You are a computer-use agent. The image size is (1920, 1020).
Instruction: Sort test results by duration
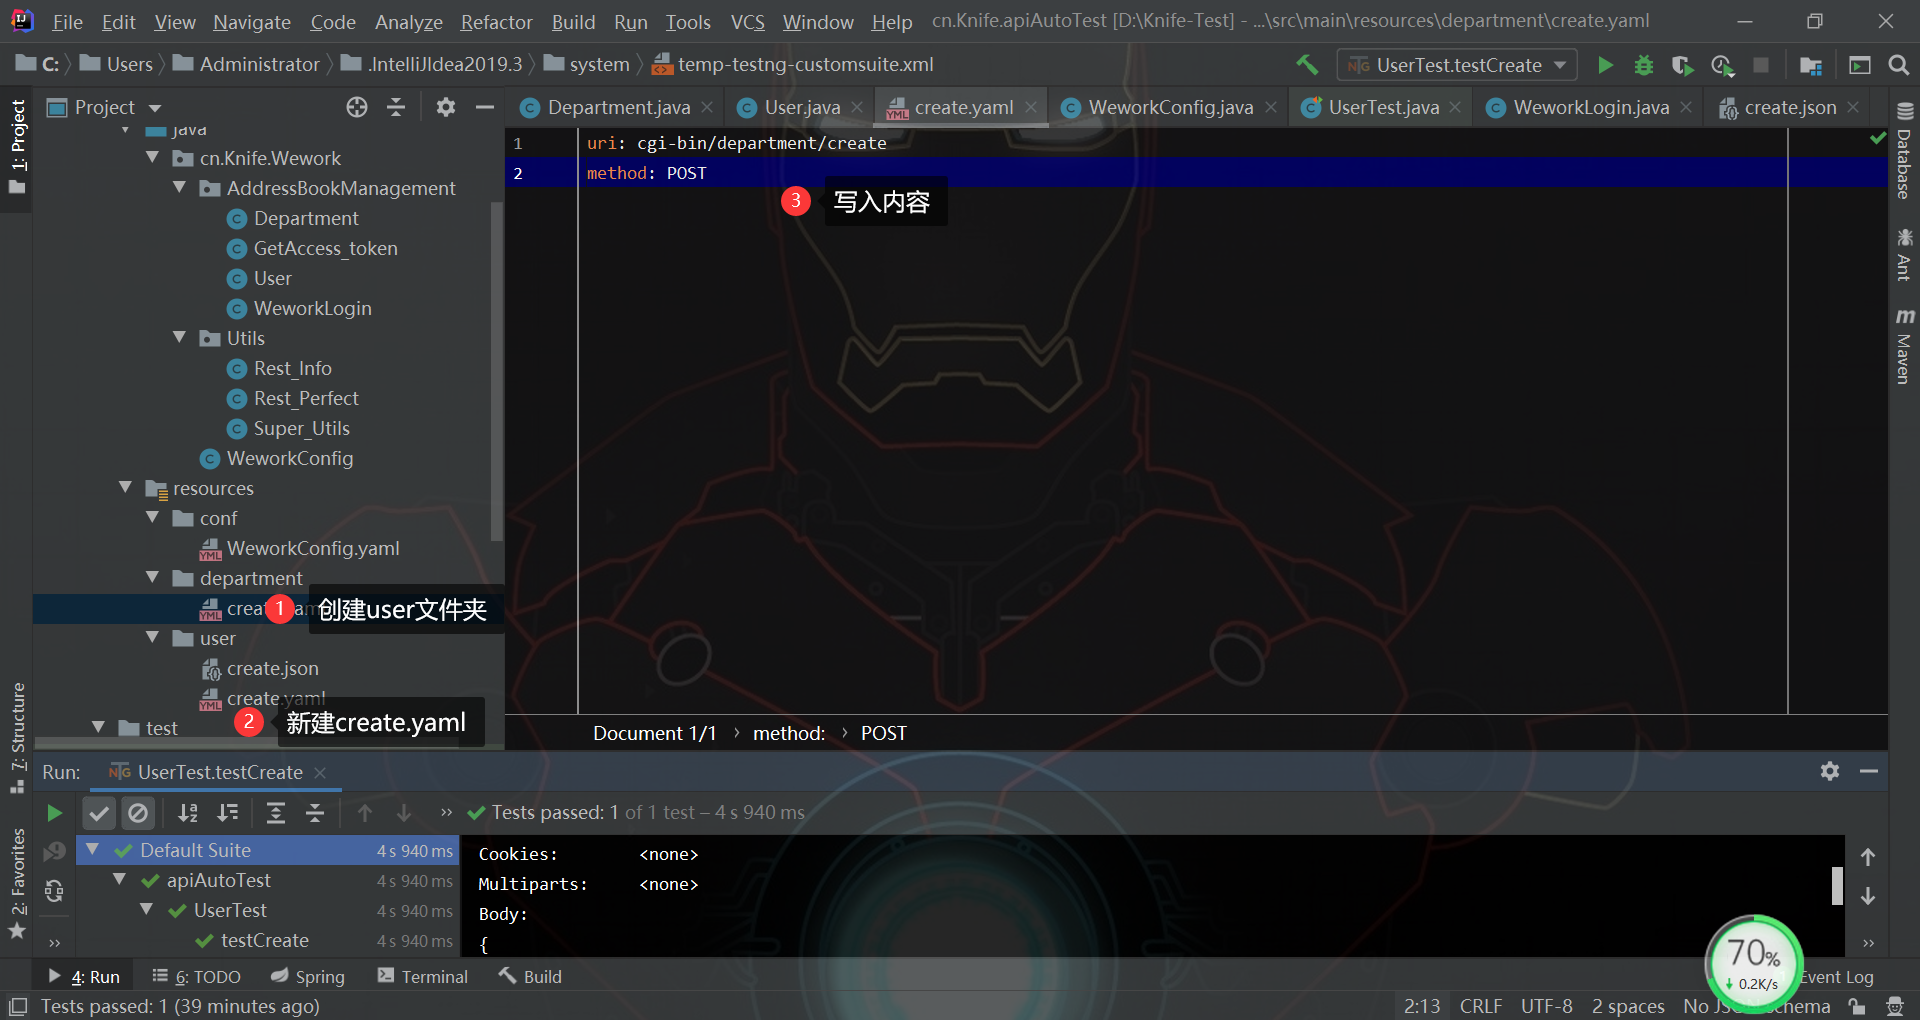[x=228, y=813]
